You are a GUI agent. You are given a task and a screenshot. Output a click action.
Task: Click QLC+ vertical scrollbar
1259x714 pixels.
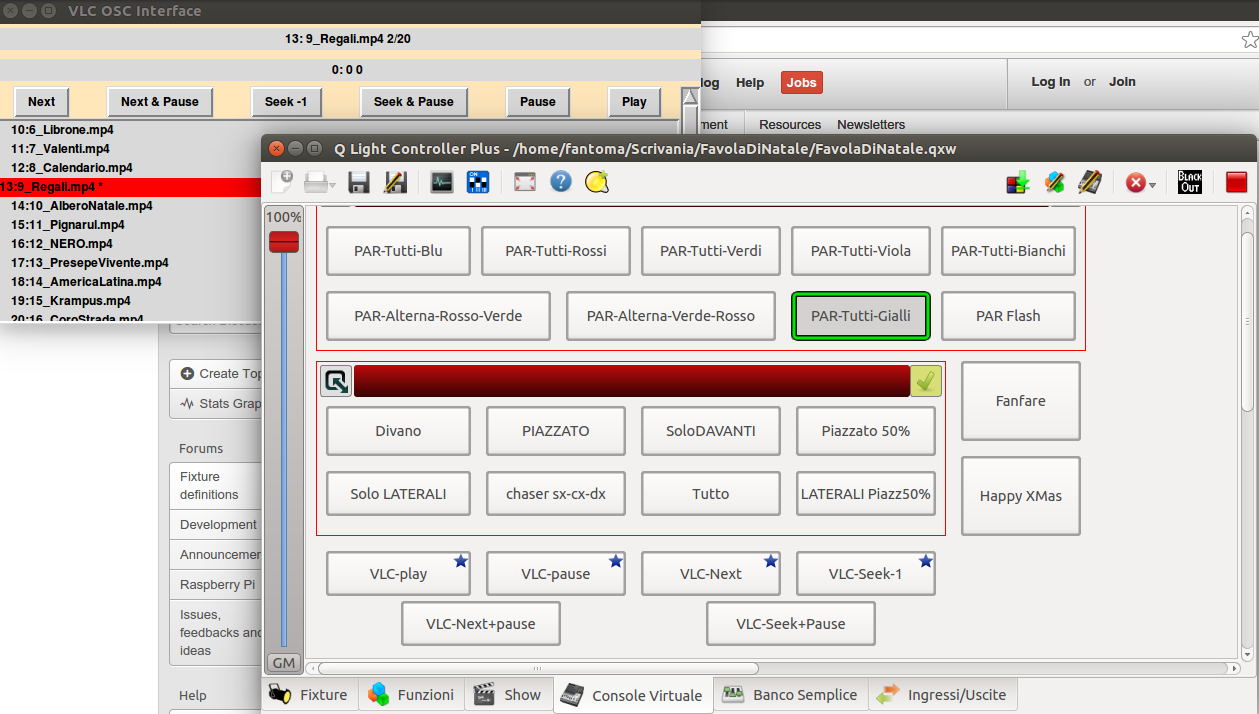(1247, 320)
